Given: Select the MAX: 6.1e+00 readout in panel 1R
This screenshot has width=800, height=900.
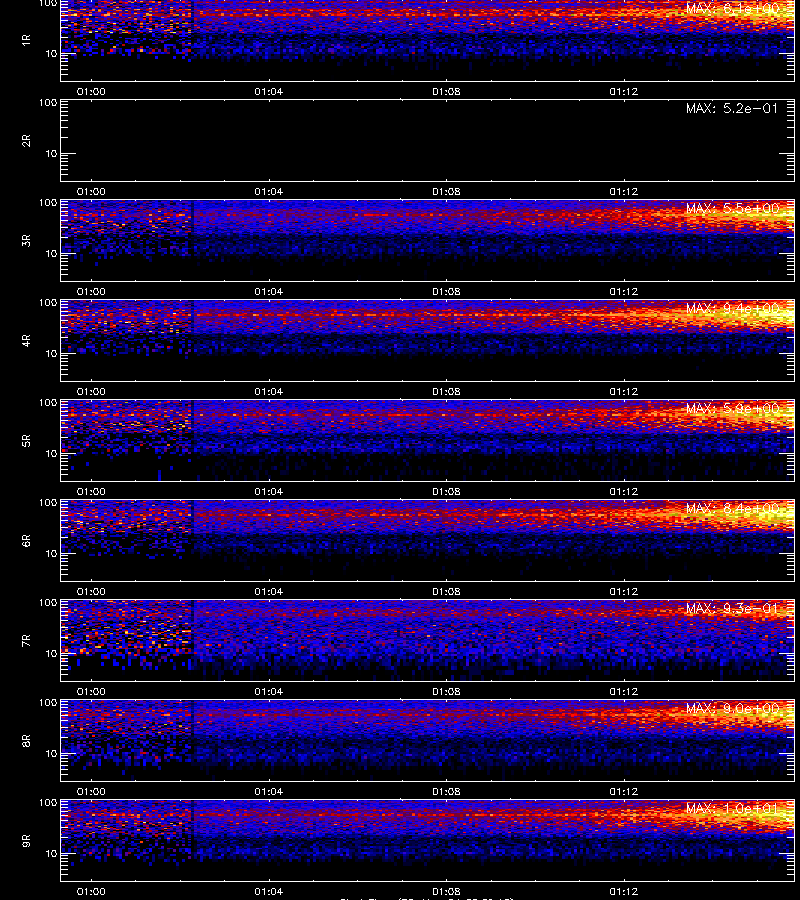Looking at the screenshot, I should coord(732,8).
